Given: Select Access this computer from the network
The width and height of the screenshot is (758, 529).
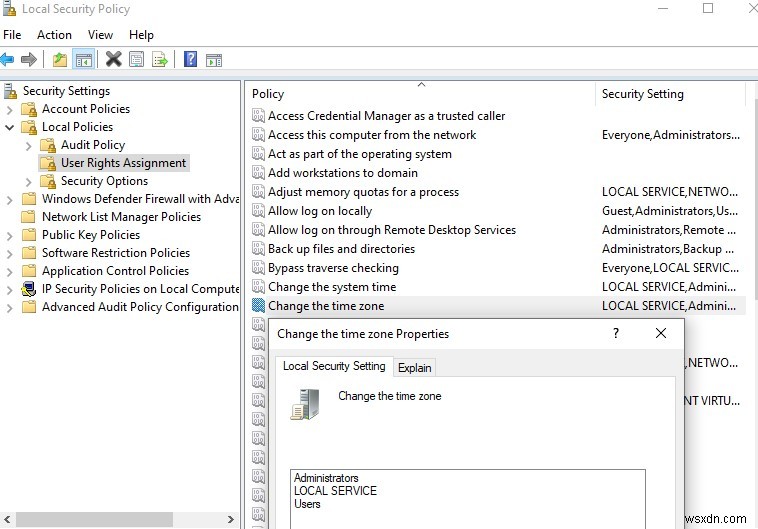Looking at the screenshot, I should click(x=372, y=135).
